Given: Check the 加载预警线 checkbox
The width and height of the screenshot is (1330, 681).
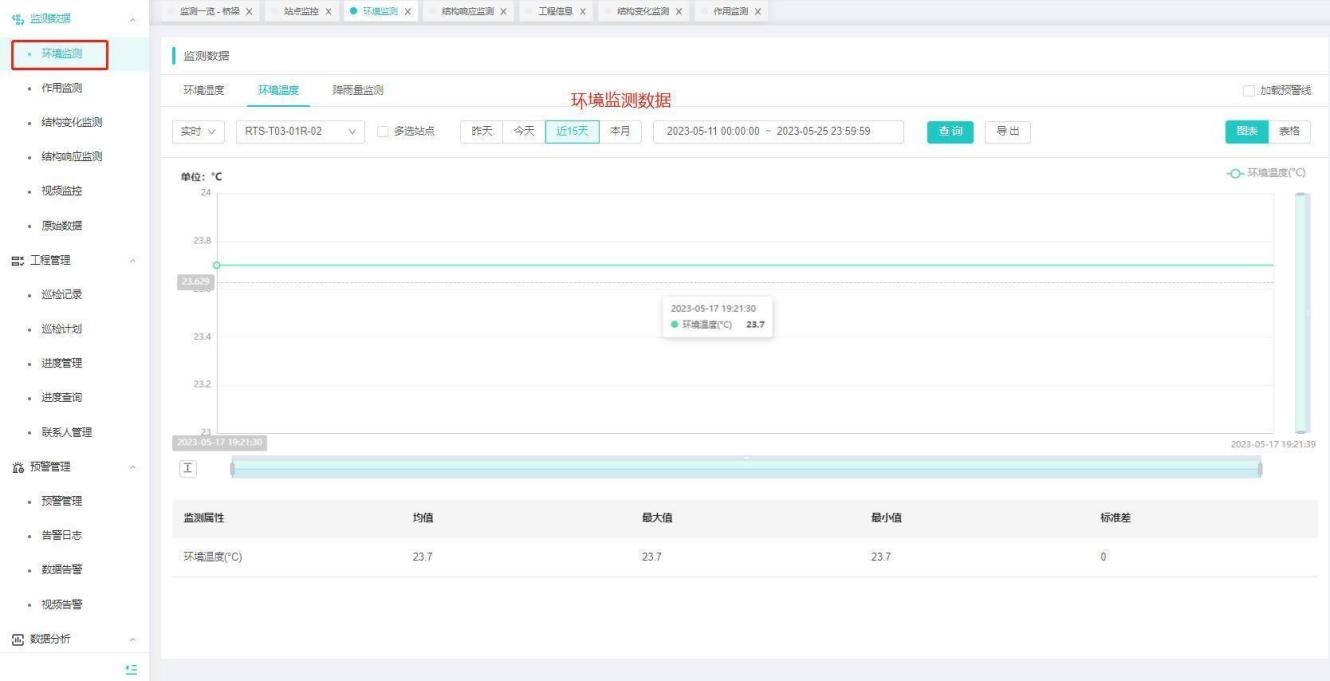Looking at the screenshot, I should coord(1247,91).
